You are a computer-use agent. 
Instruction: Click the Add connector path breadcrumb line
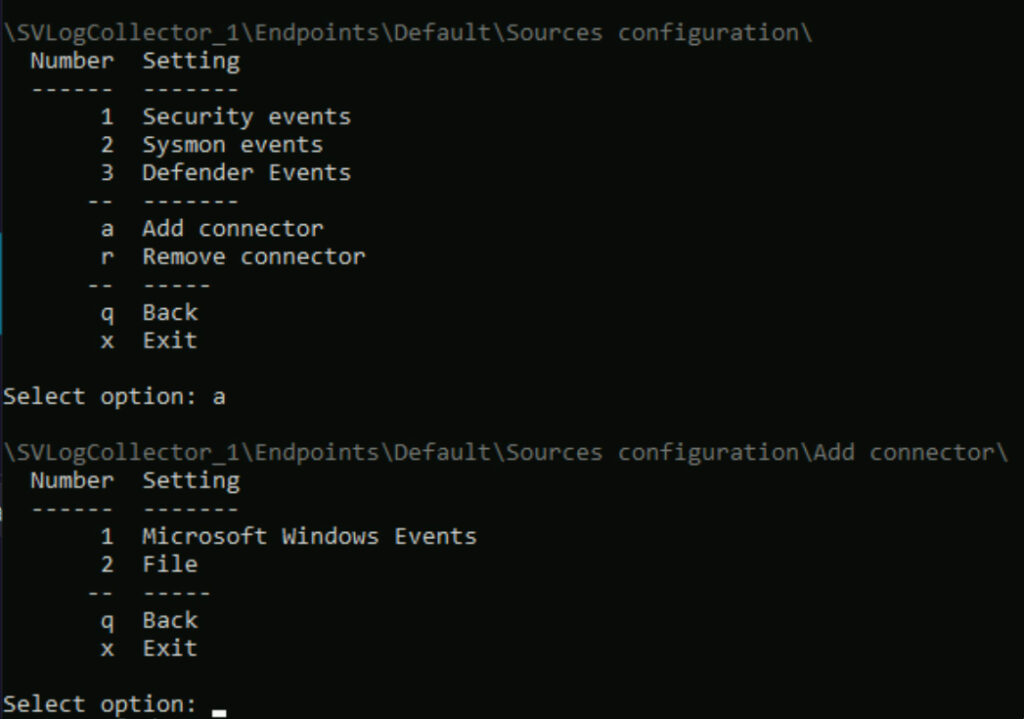click(x=505, y=453)
